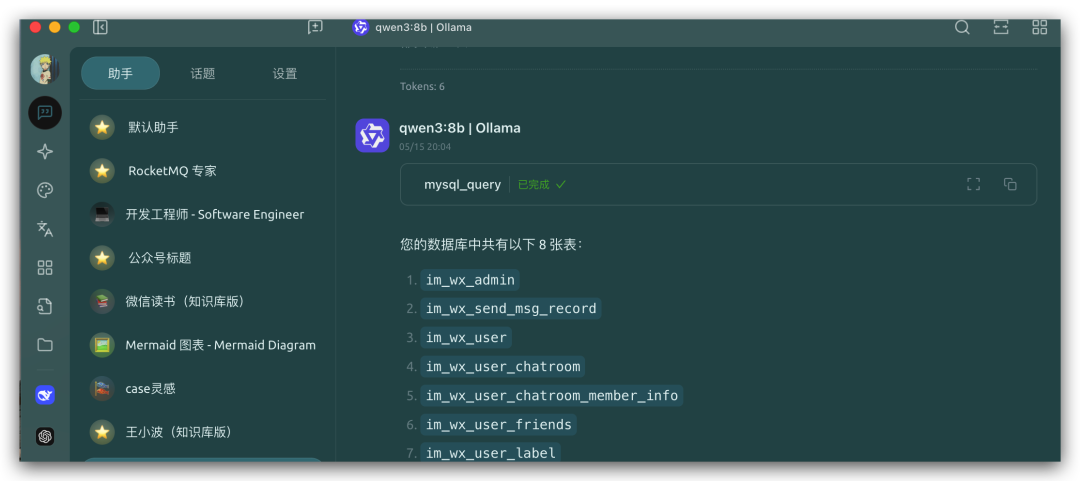Copy the mysql_query tool result
The image size is (1080, 481).
(x=1010, y=184)
